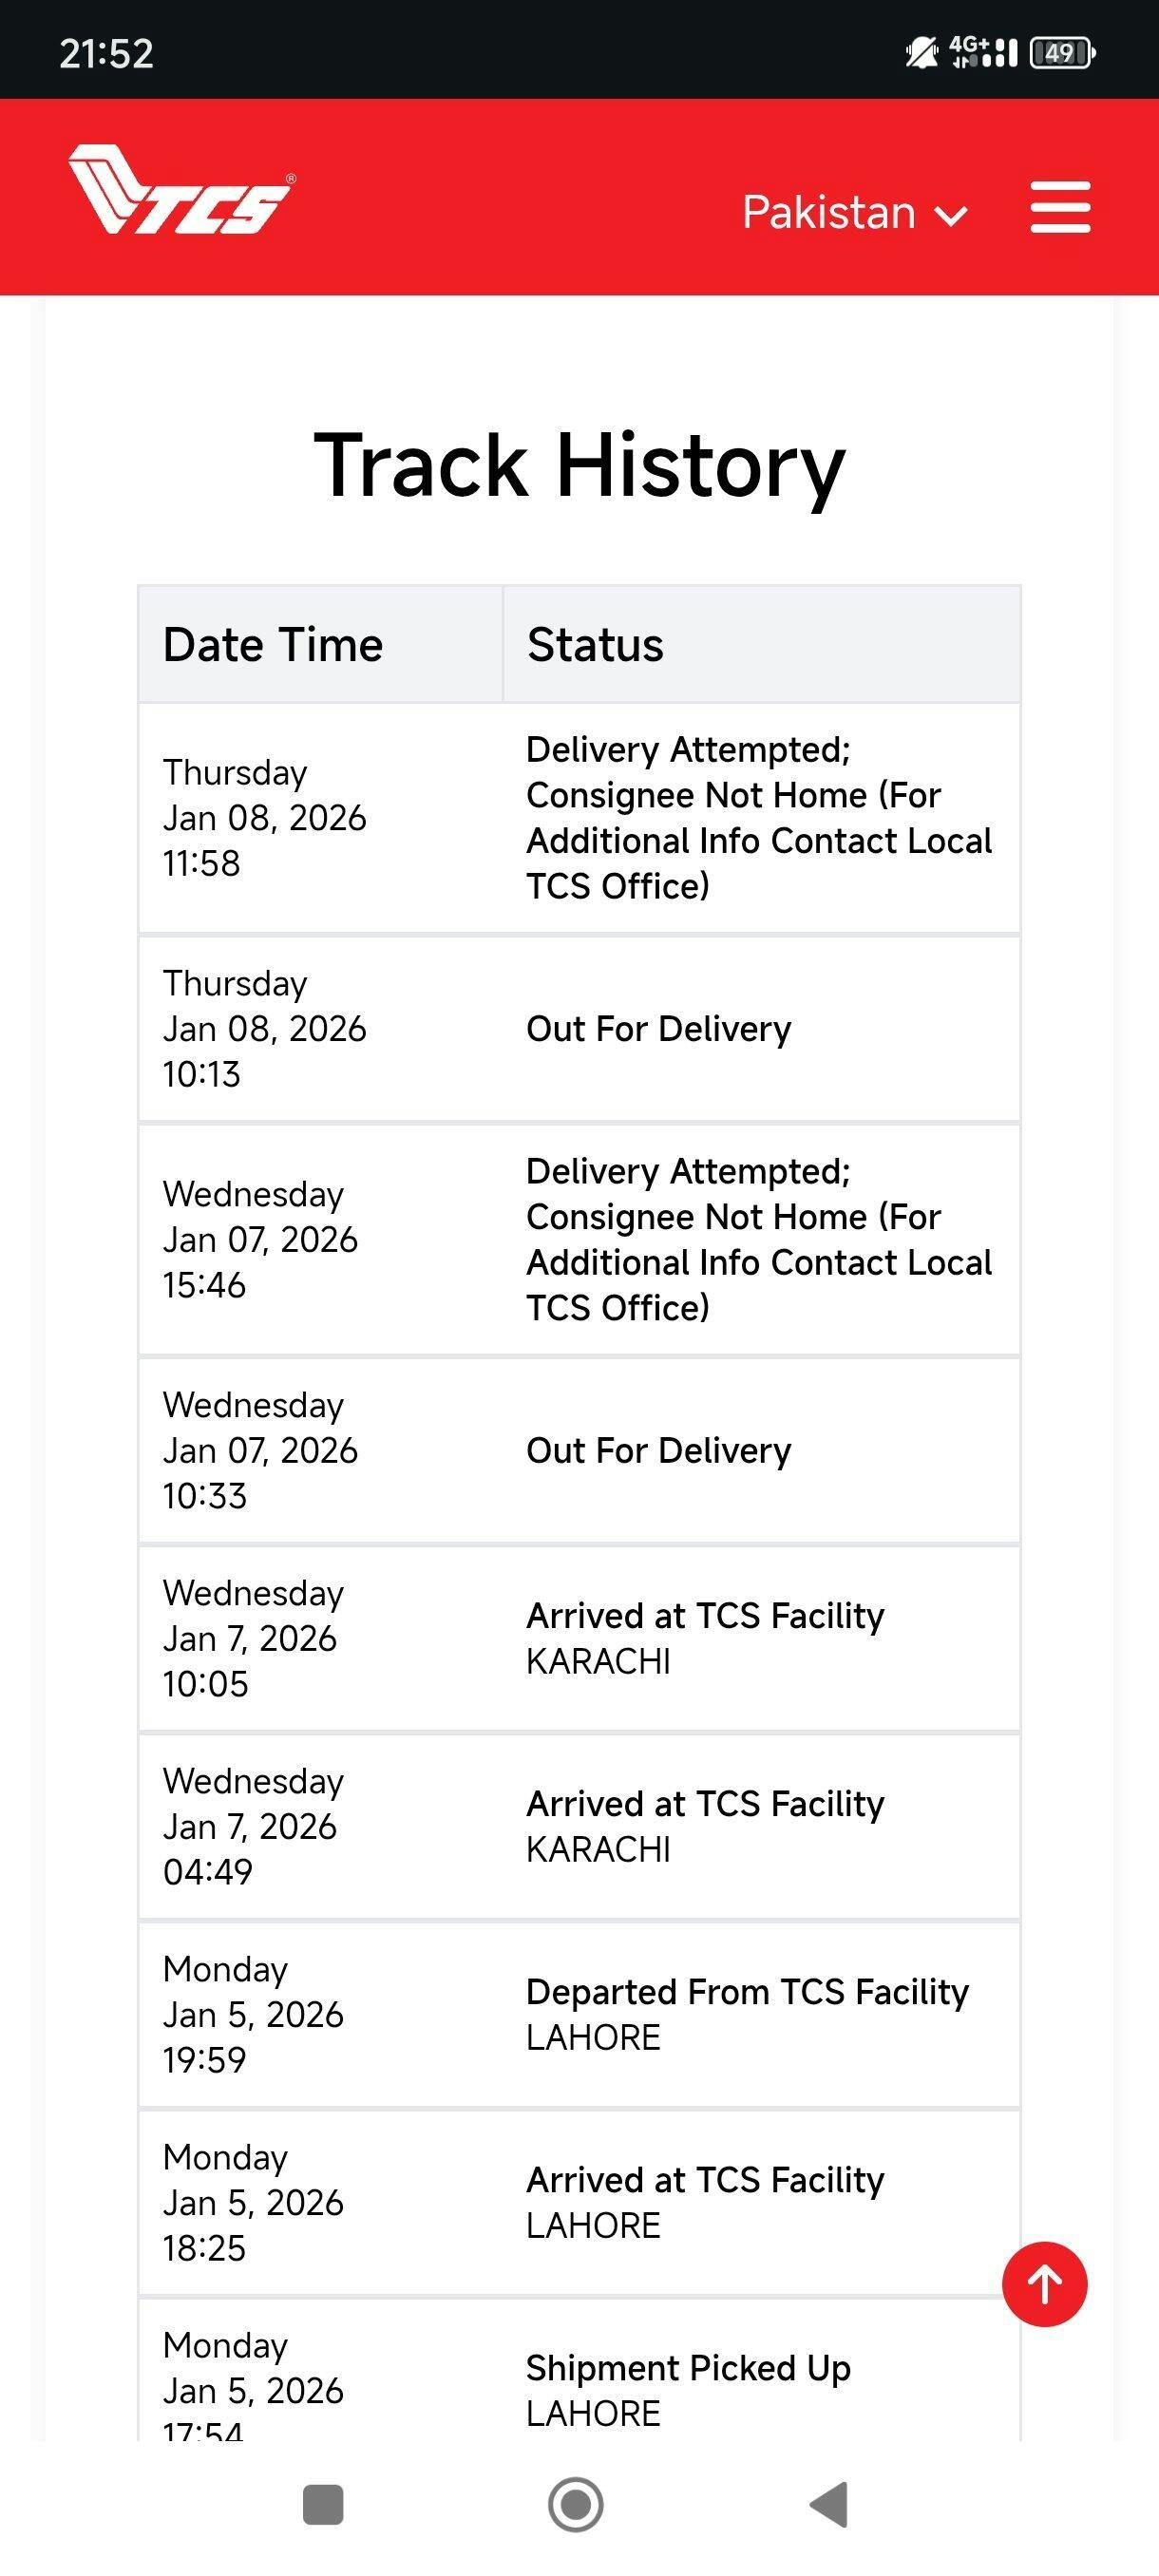Select the Status column header

595,645
